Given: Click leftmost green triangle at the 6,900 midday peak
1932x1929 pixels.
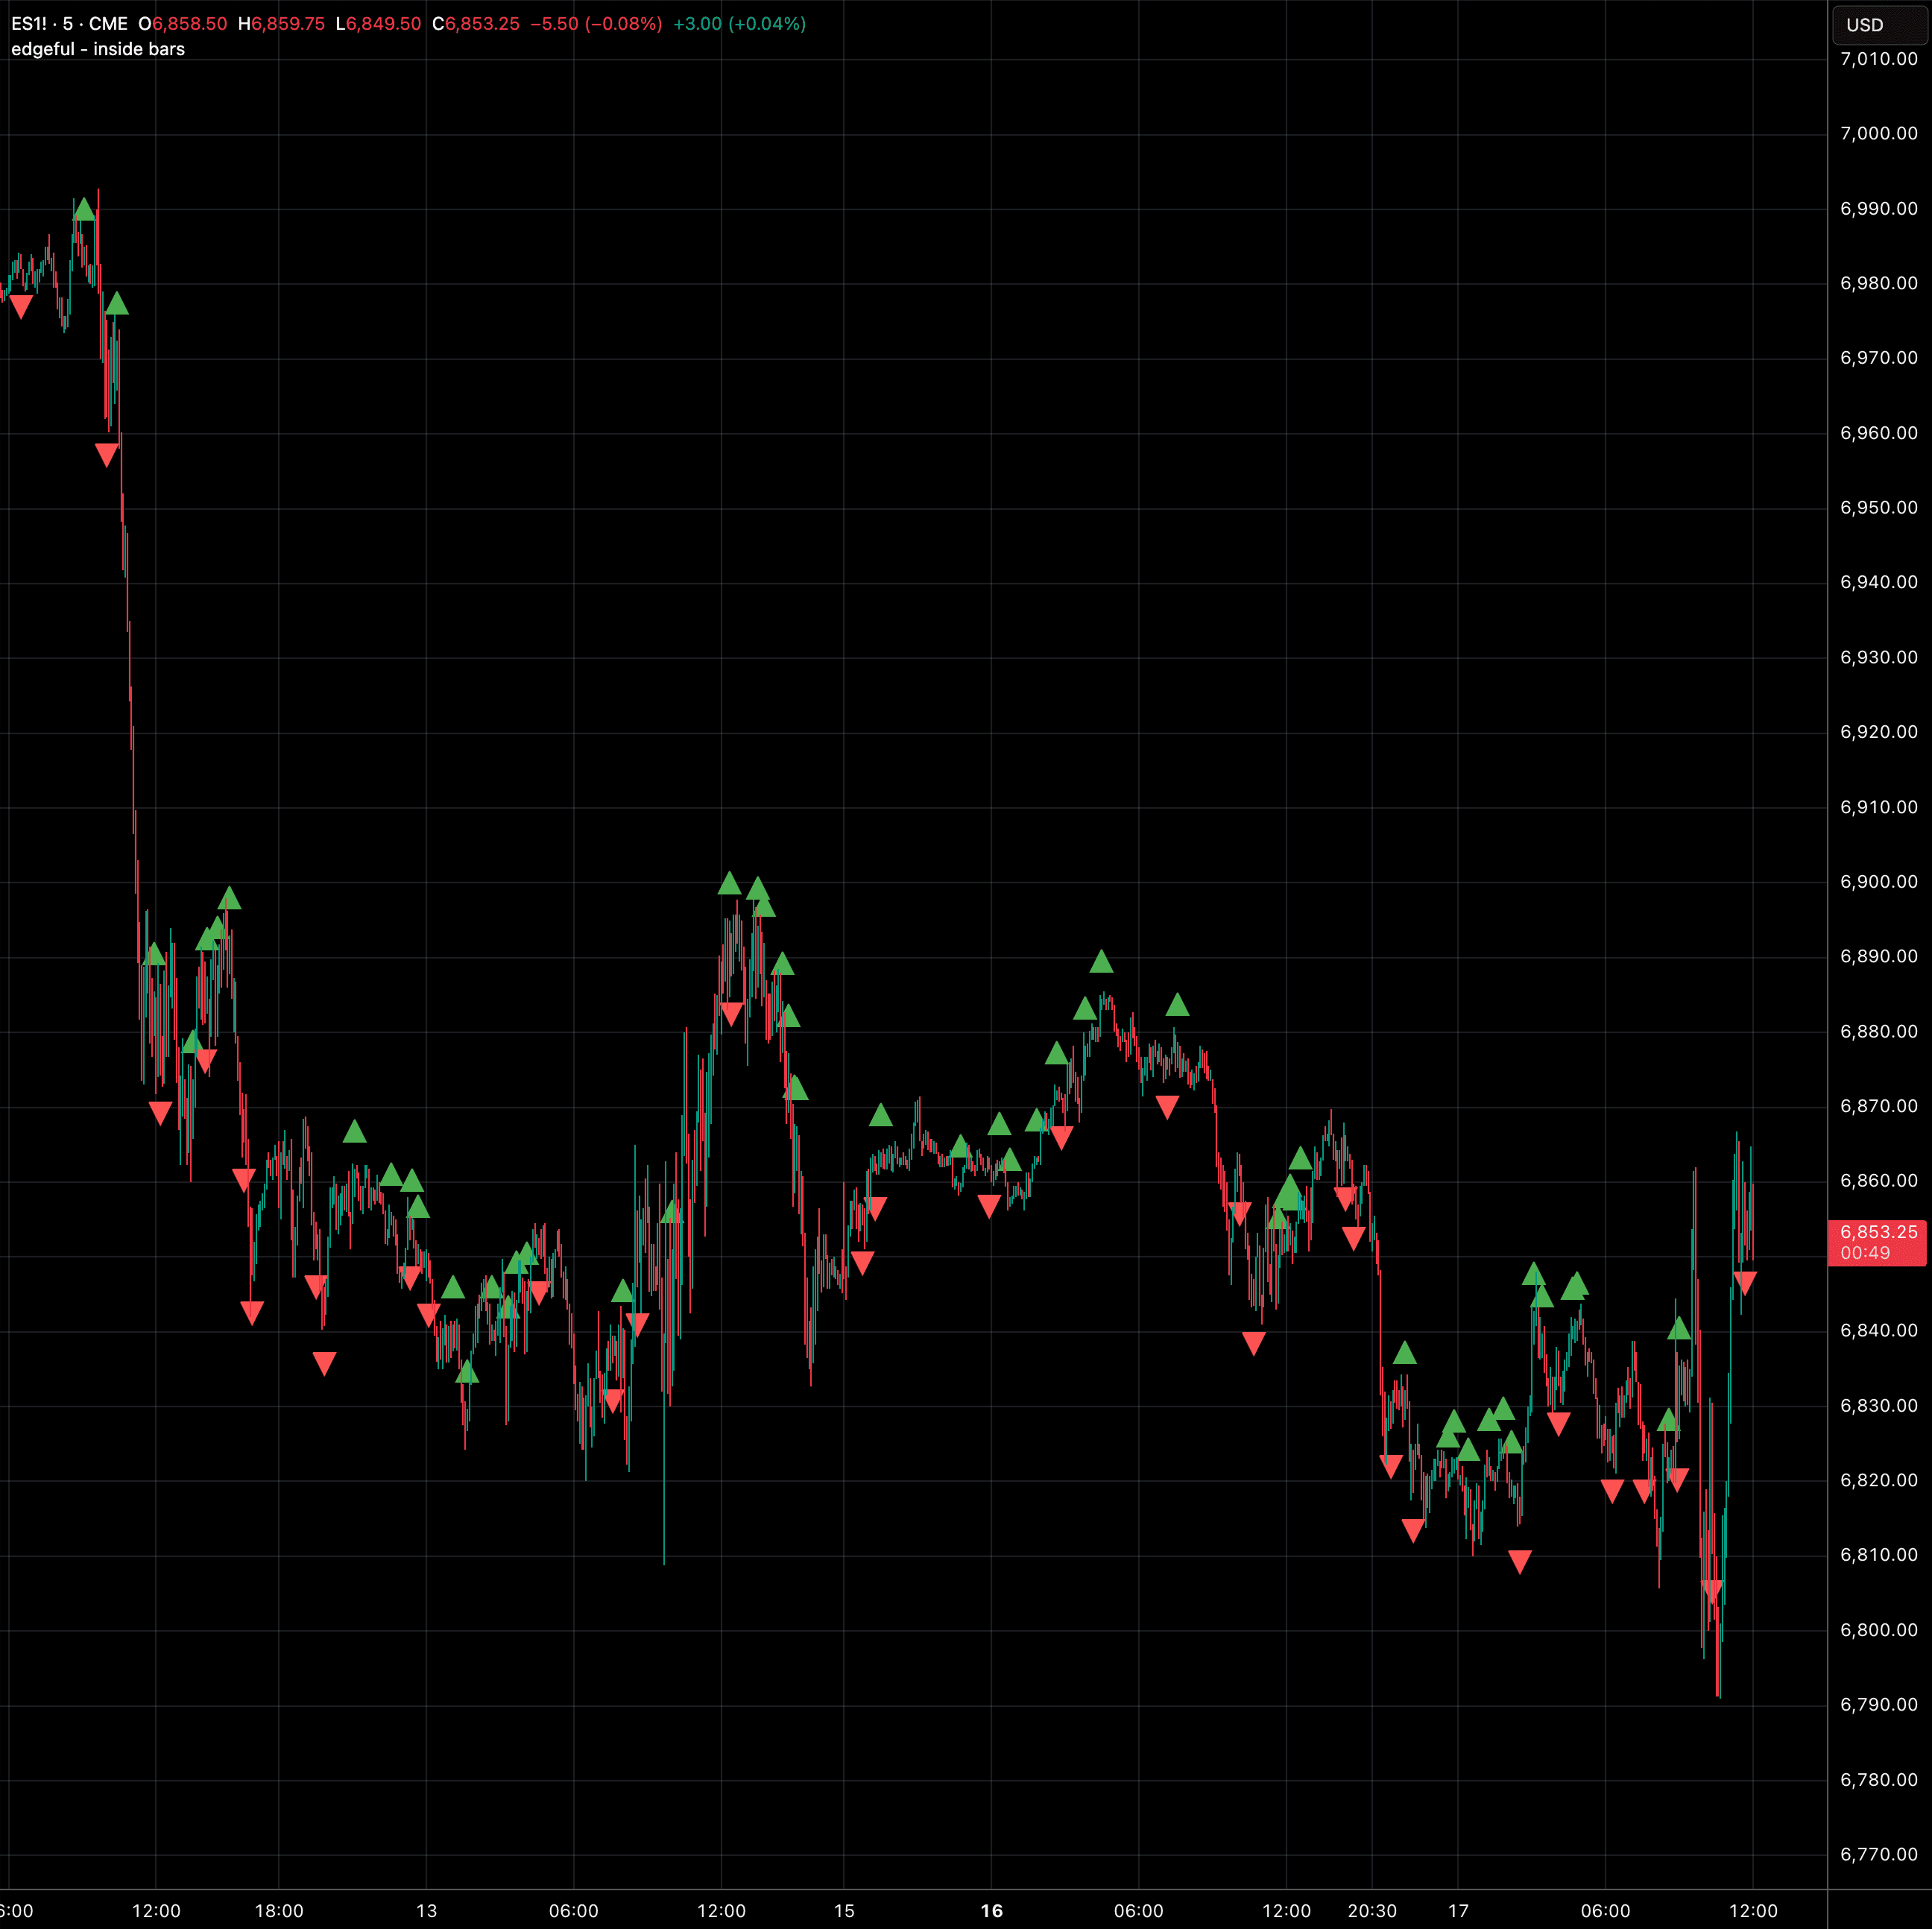Looking at the screenshot, I should (x=729, y=883).
